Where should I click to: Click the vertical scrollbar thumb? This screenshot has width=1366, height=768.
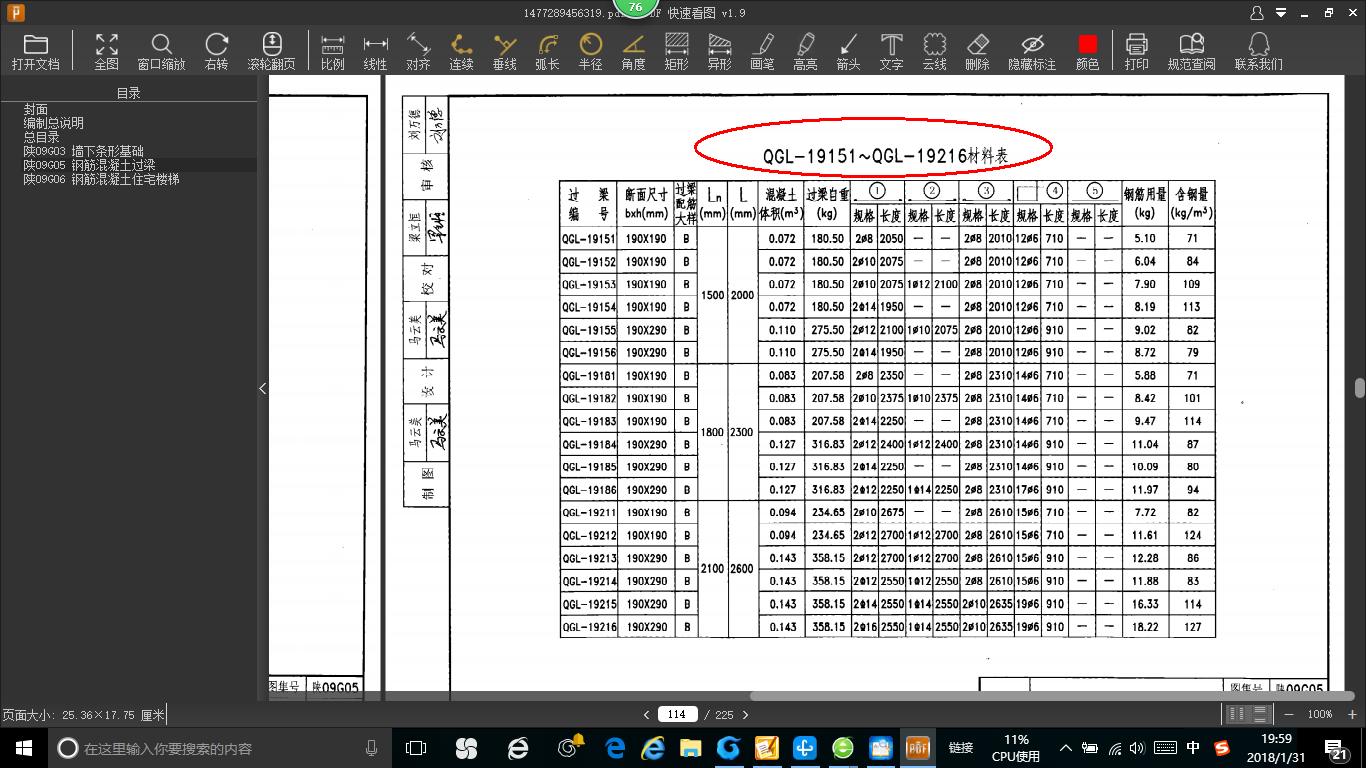[1360, 388]
